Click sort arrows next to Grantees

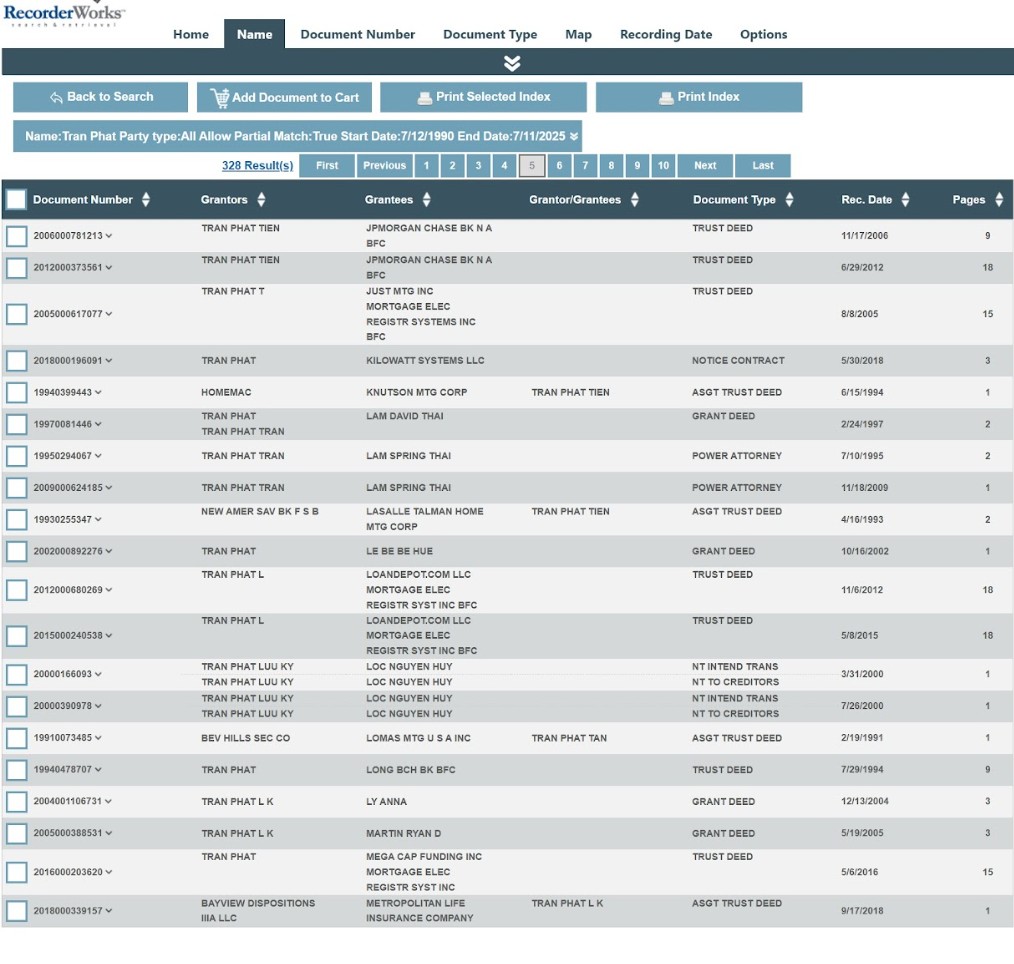(427, 200)
